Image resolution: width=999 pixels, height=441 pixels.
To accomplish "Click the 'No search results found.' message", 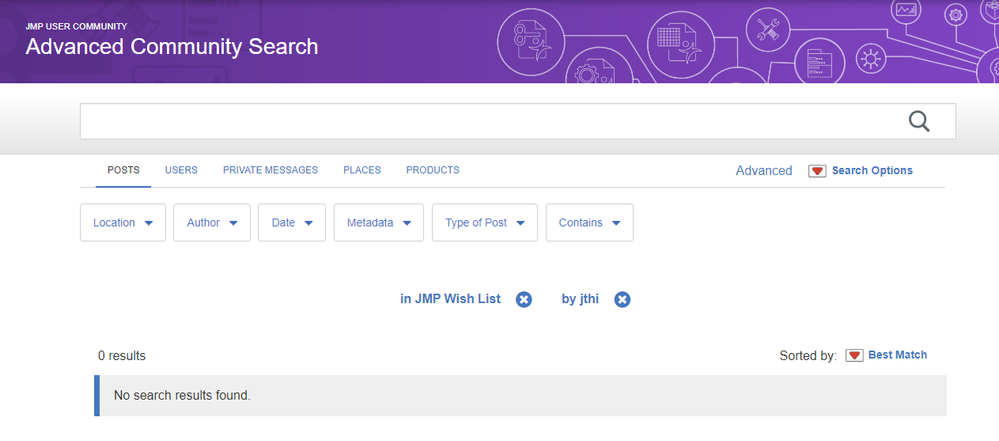I will (x=182, y=395).
